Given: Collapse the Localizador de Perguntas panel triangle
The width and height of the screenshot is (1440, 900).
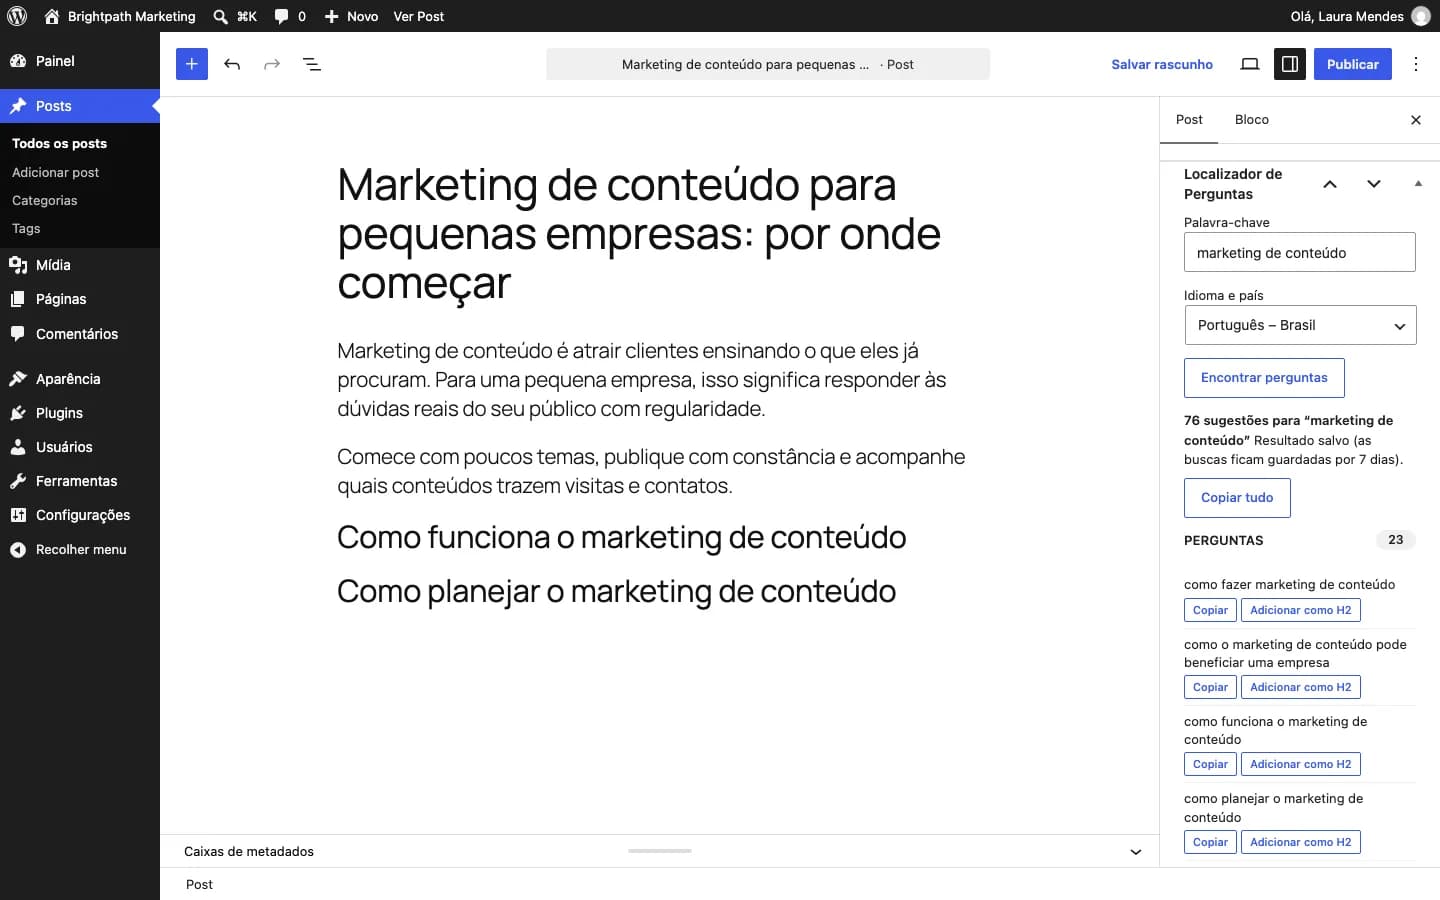Looking at the screenshot, I should tap(1418, 184).
